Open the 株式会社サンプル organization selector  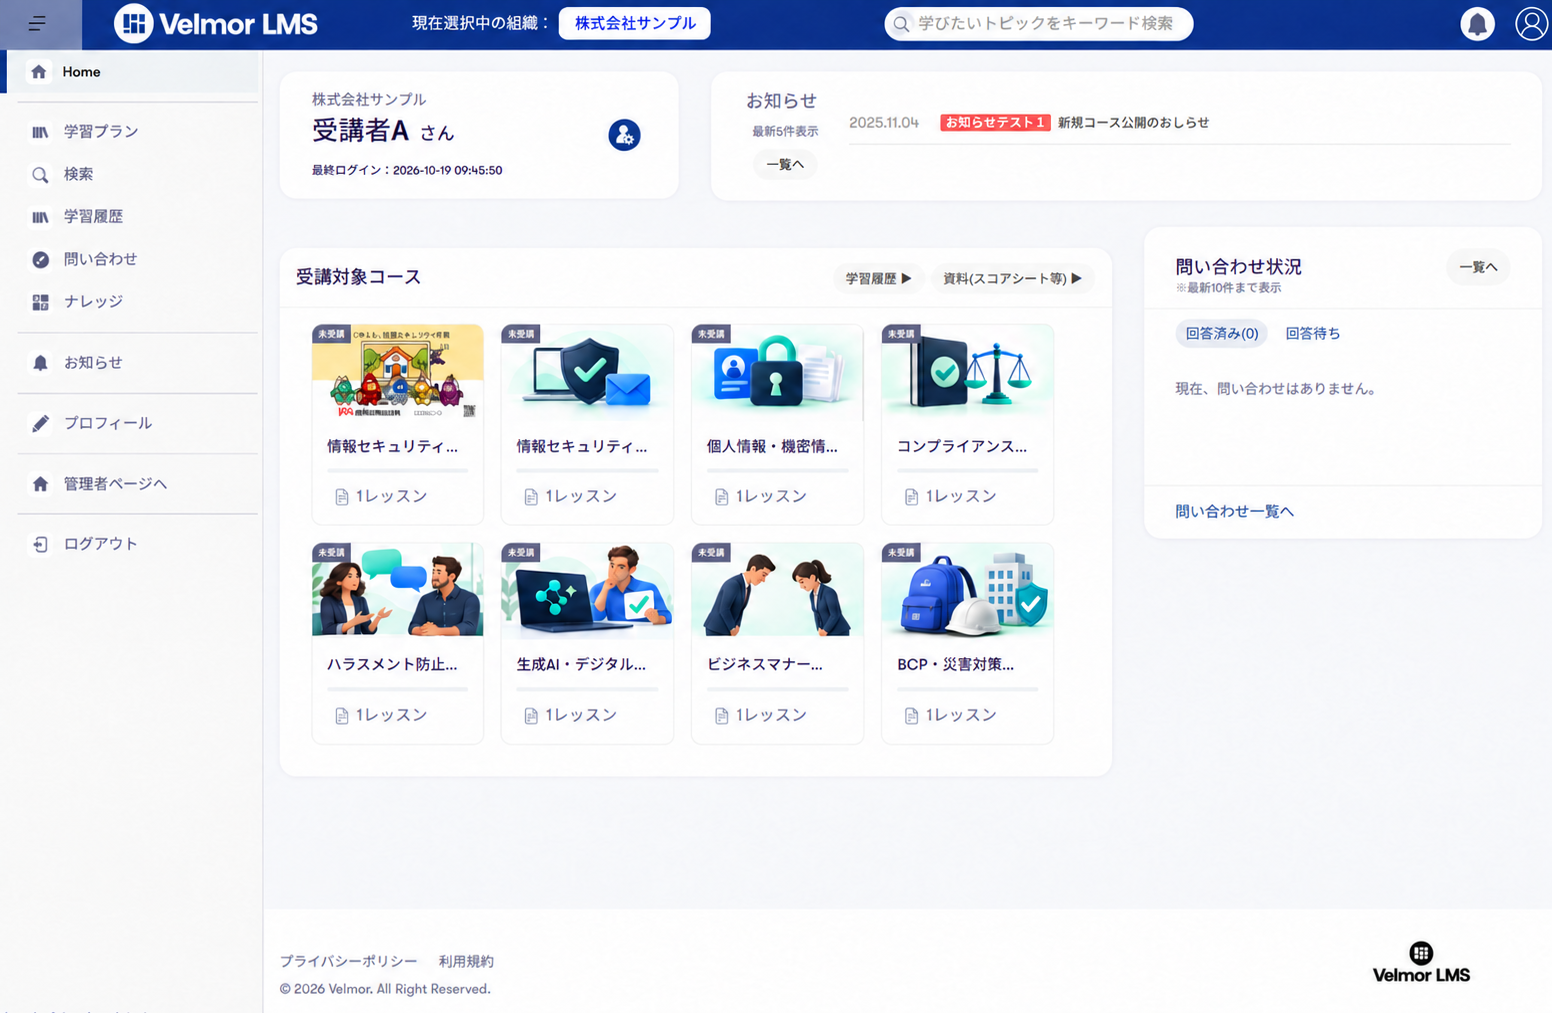635,23
